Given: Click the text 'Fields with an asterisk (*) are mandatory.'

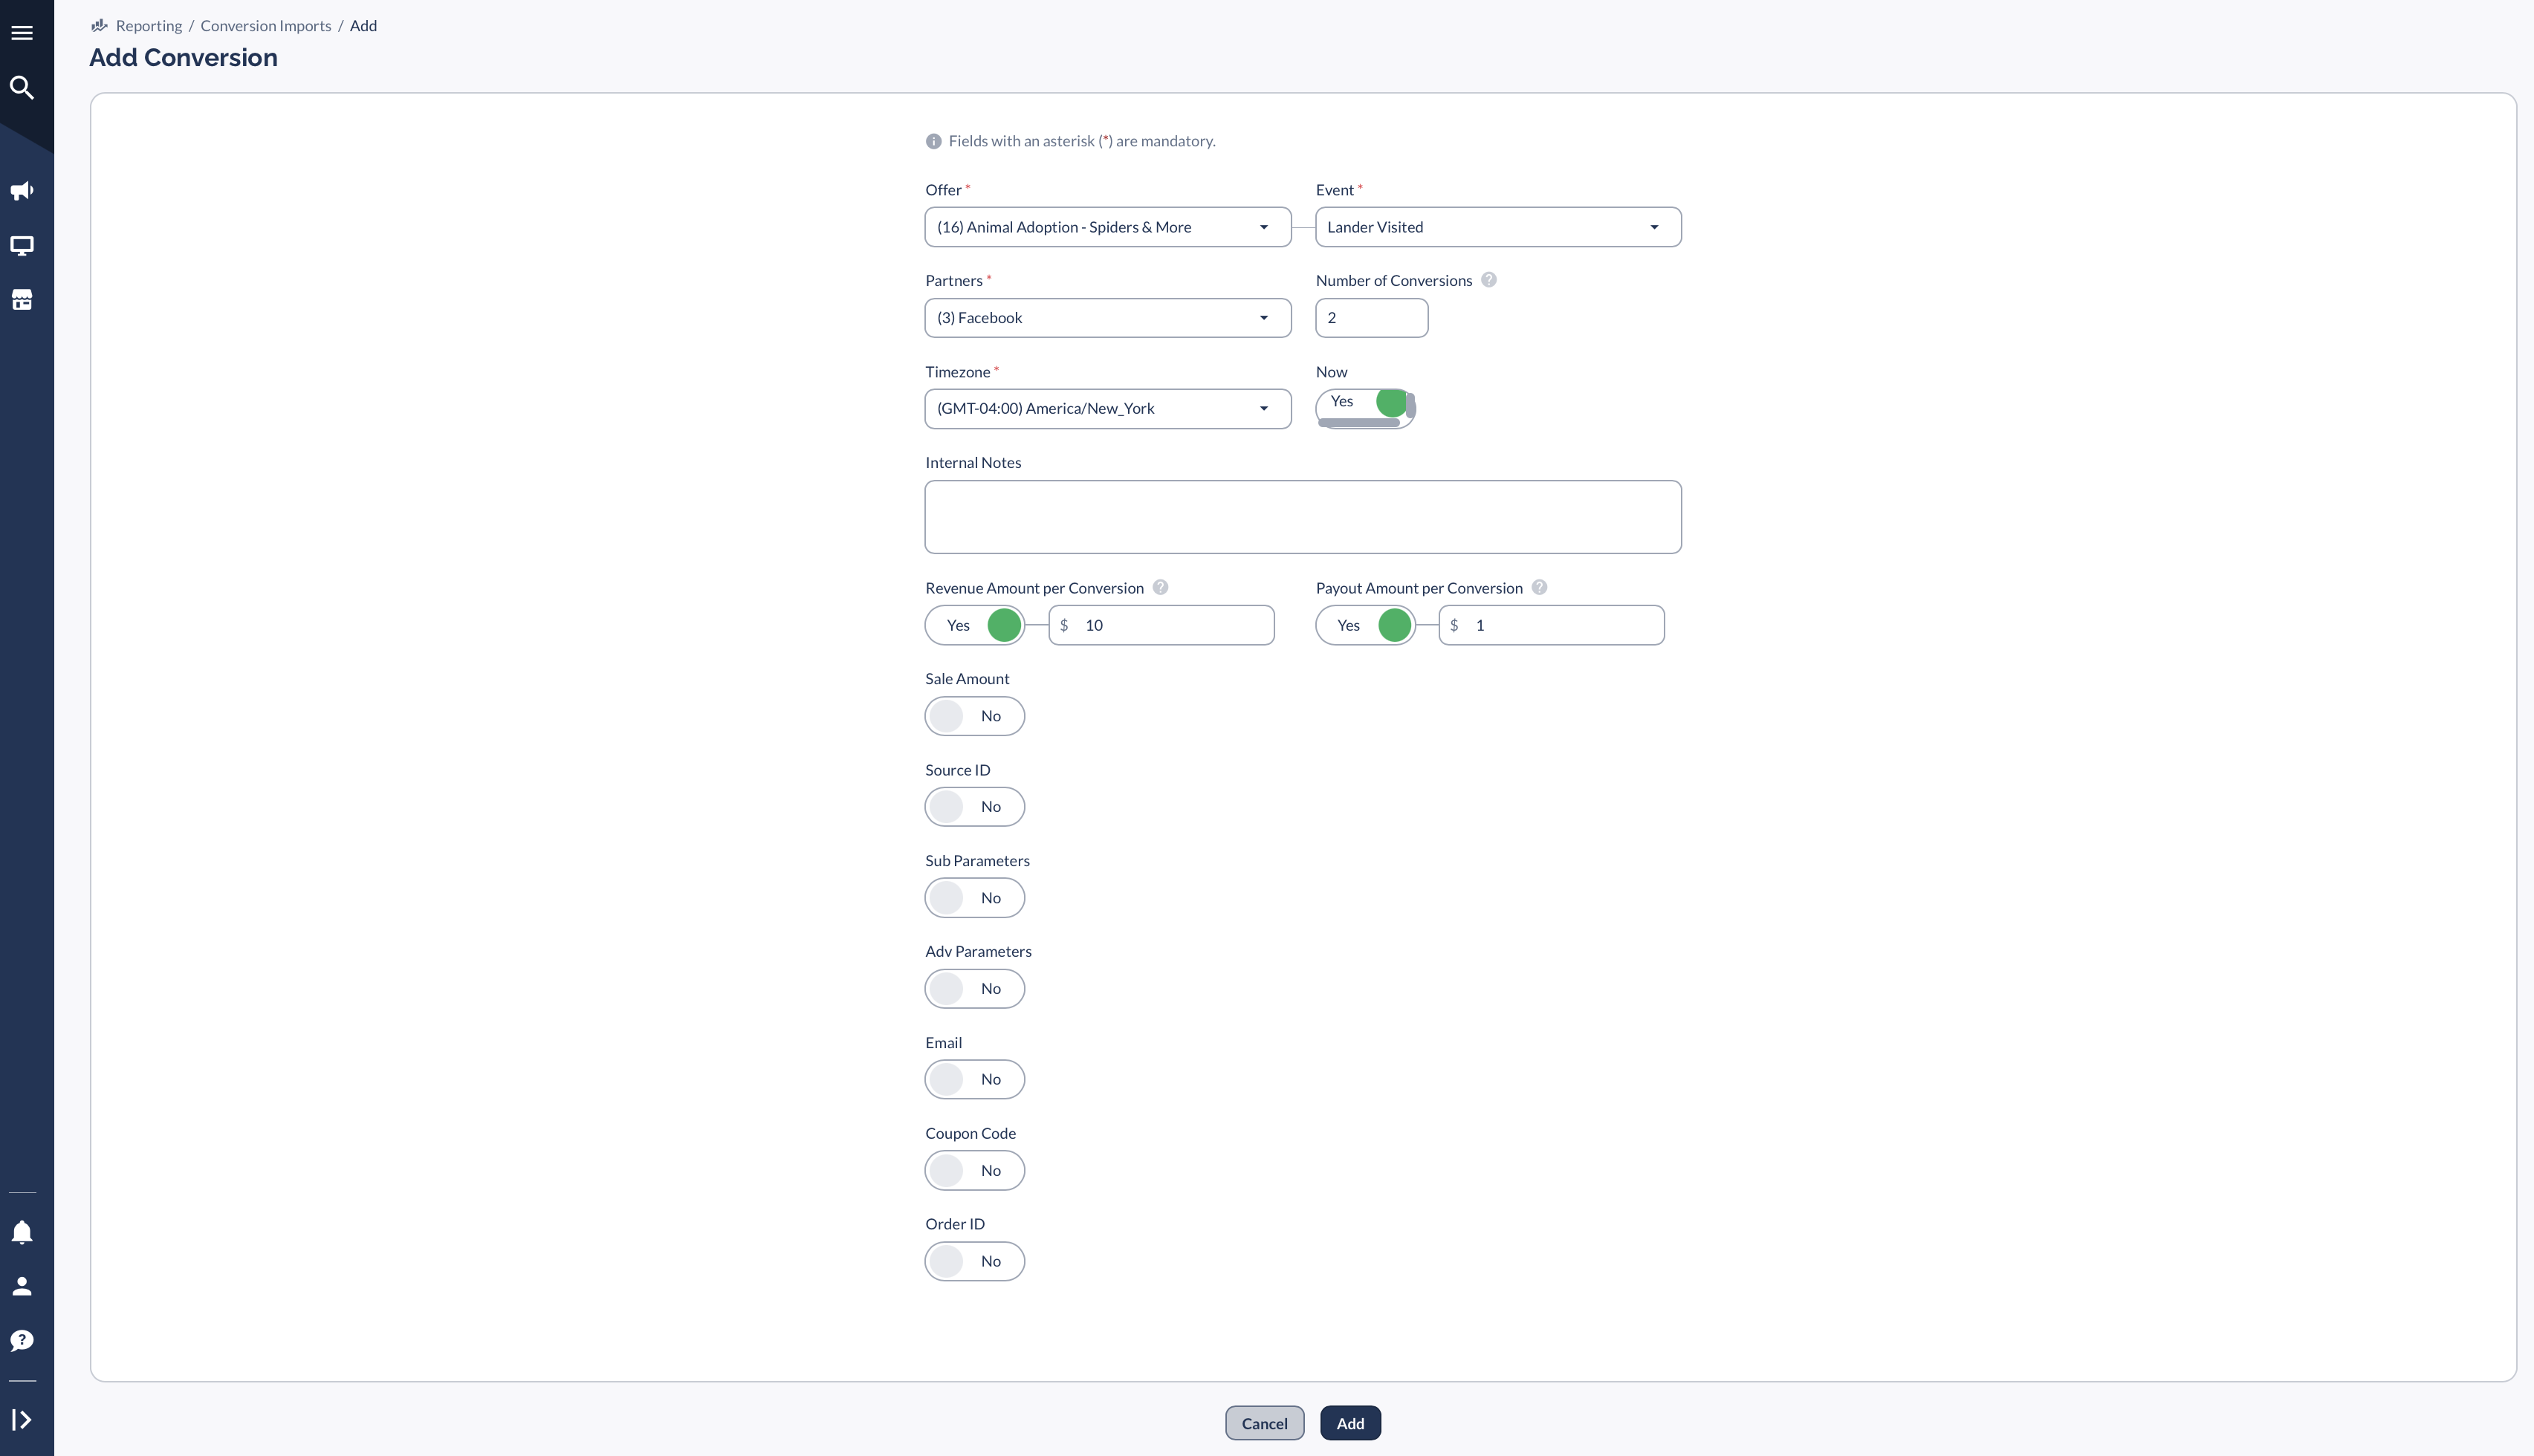Looking at the screenshot, I should tap(1082, 141).
